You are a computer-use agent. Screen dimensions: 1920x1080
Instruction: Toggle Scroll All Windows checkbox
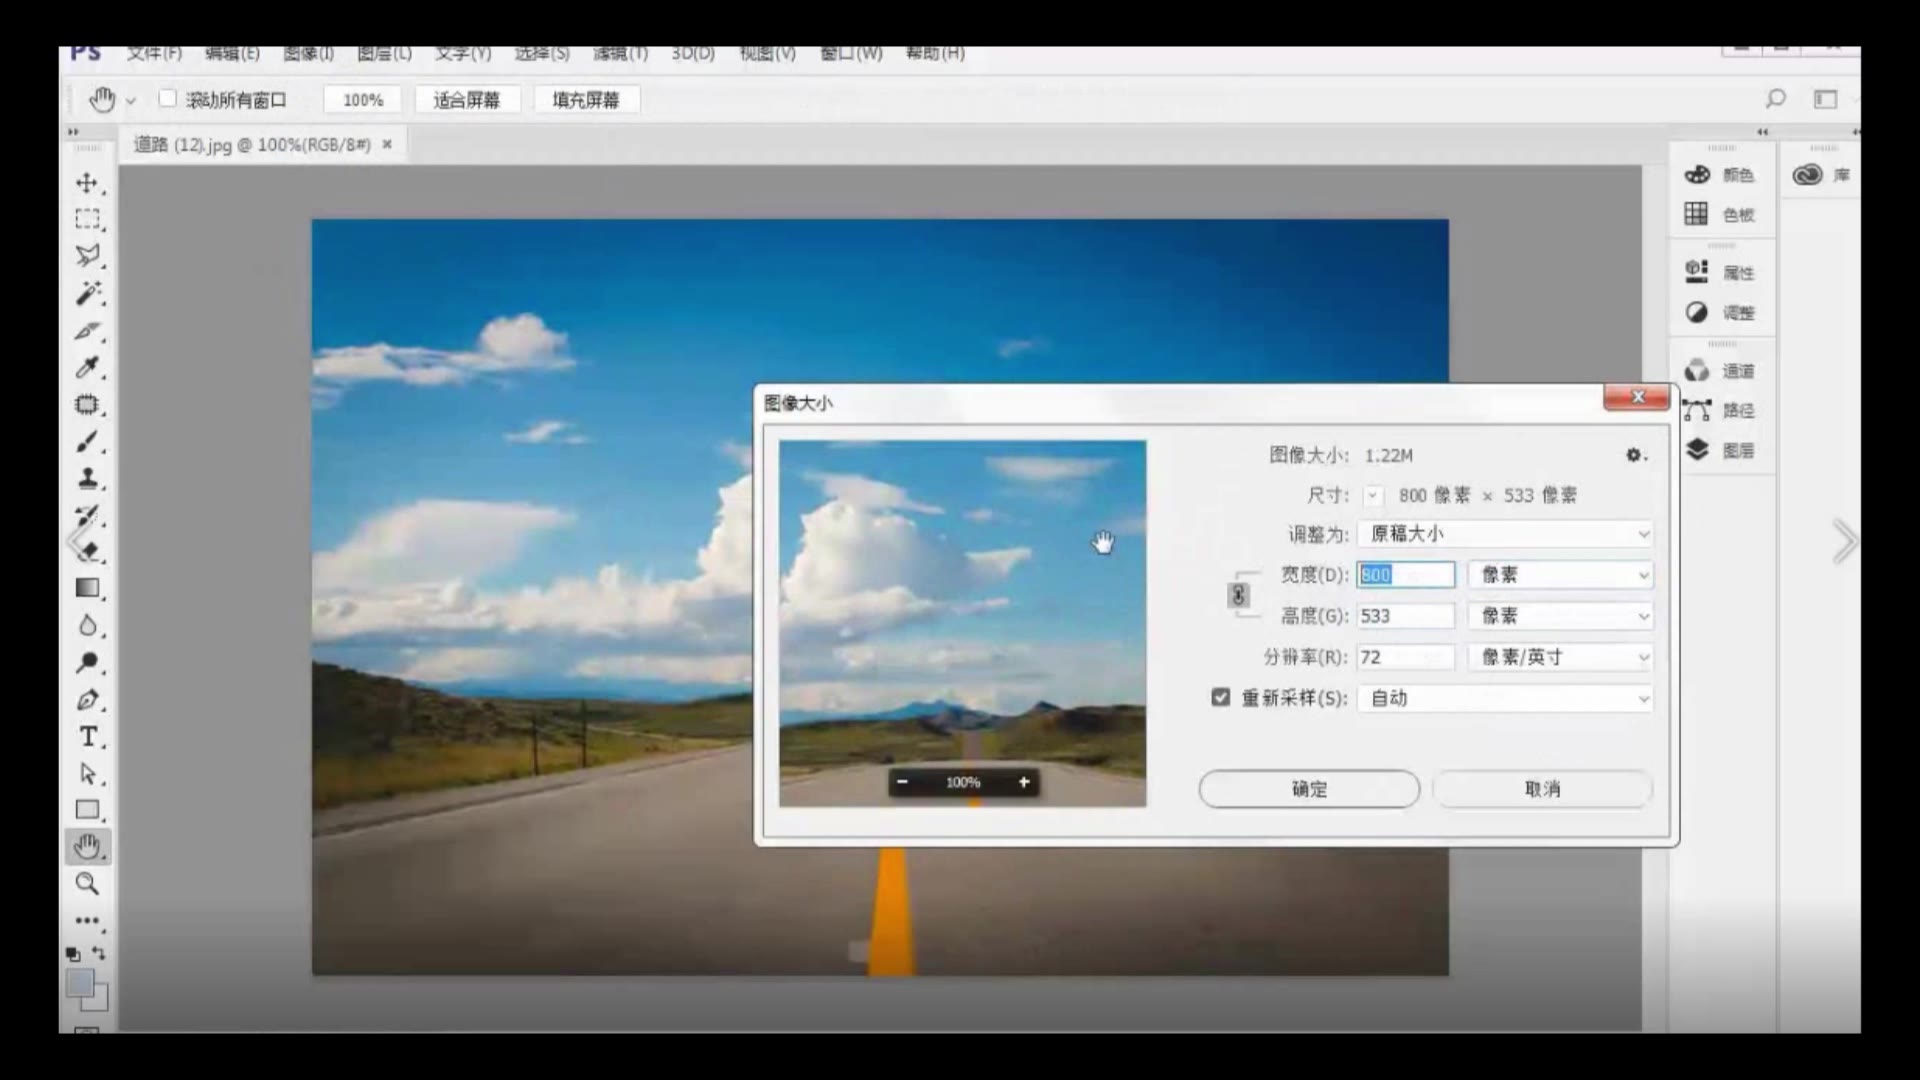click(168, 98)
